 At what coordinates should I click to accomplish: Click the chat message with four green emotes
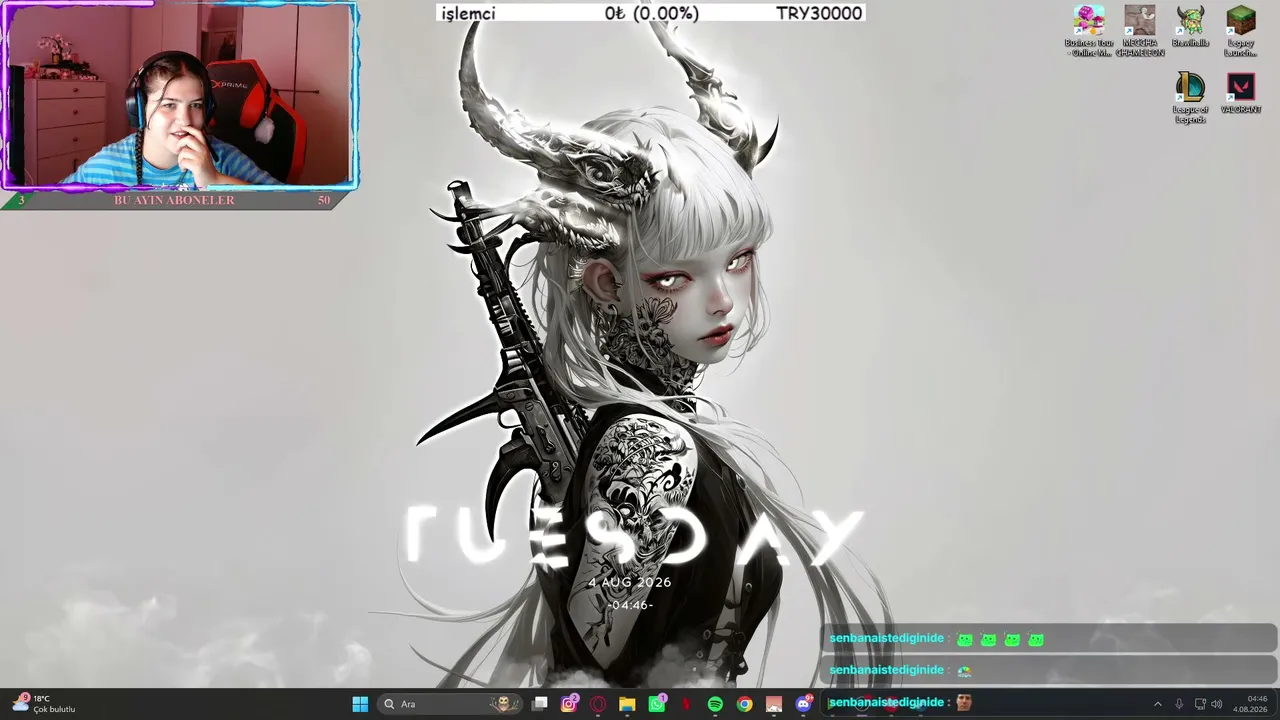tap(1048, 639)
